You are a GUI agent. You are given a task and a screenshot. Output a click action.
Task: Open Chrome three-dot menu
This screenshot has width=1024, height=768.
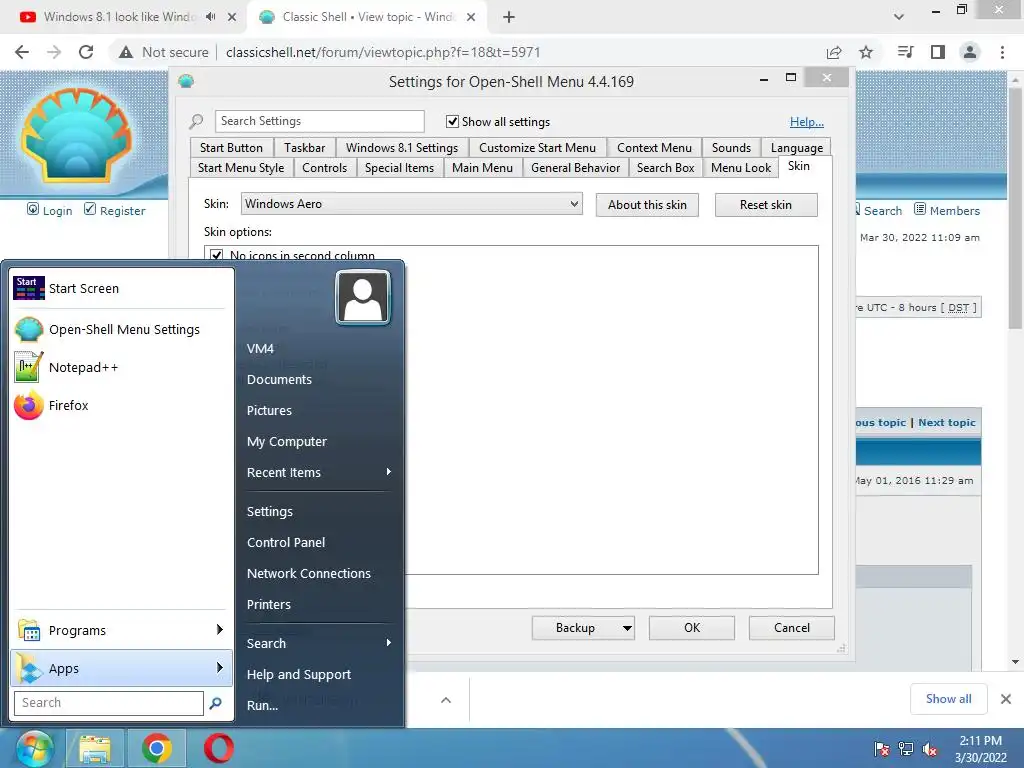[x=1002, y=52]
